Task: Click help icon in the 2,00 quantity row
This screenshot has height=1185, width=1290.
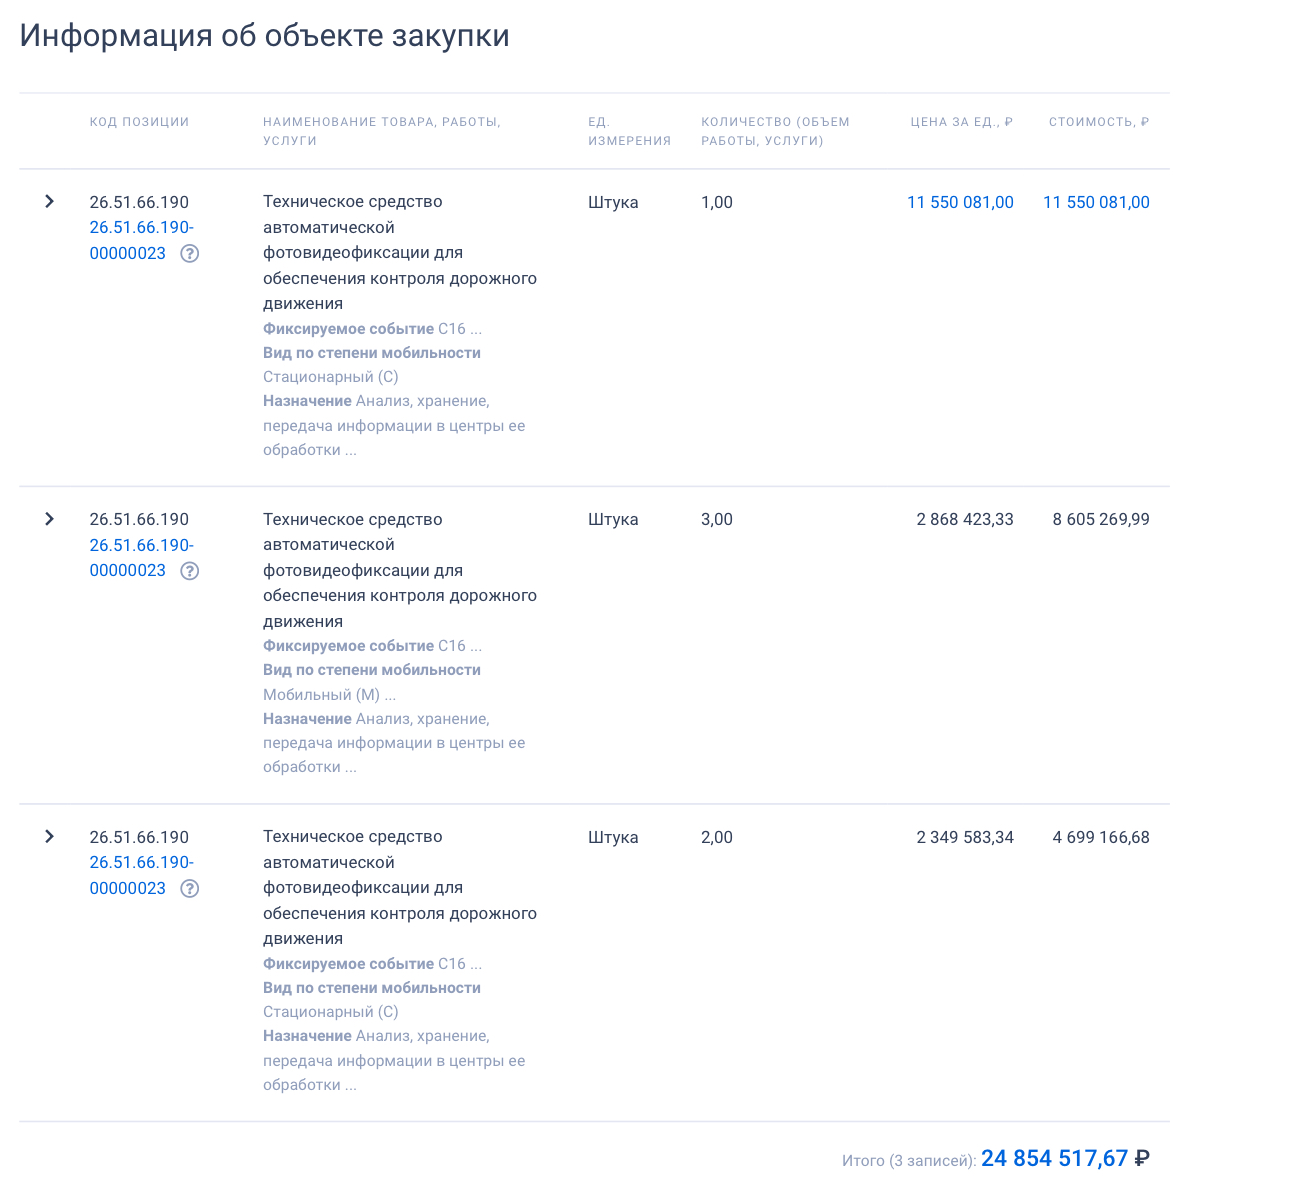Action: [x=189, y=889]
